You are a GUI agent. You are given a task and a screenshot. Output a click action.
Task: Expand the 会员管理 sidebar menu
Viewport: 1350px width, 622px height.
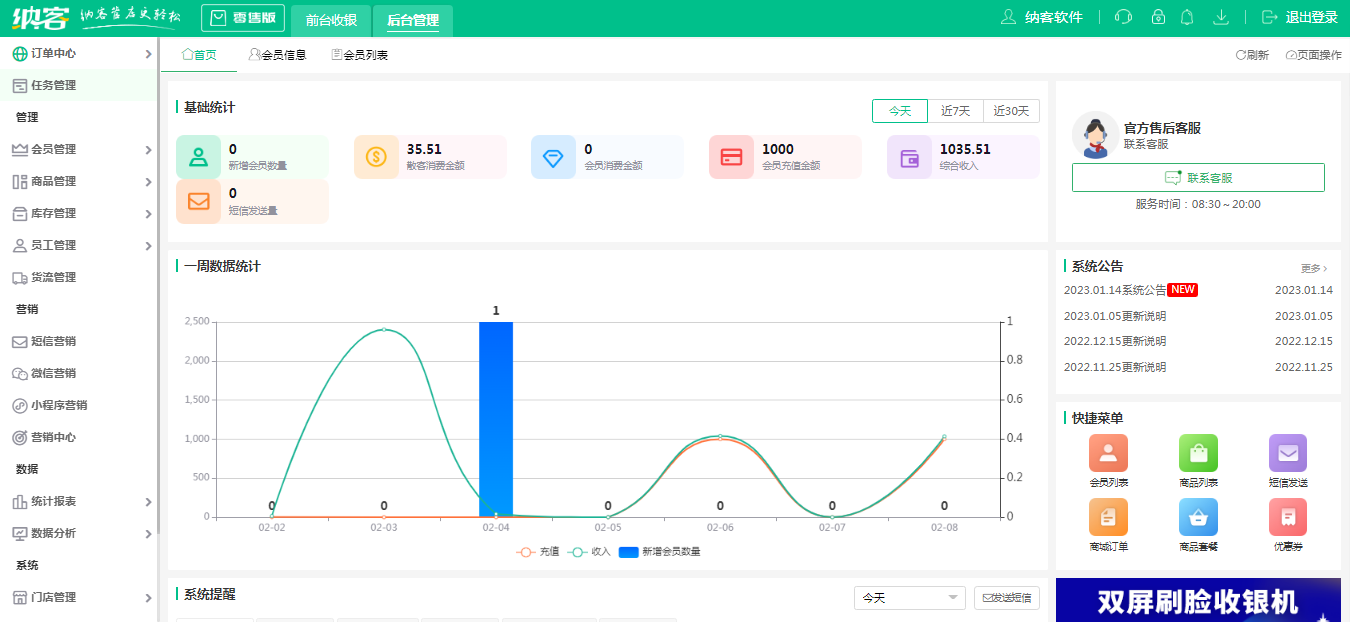click(x=80, y=149)
